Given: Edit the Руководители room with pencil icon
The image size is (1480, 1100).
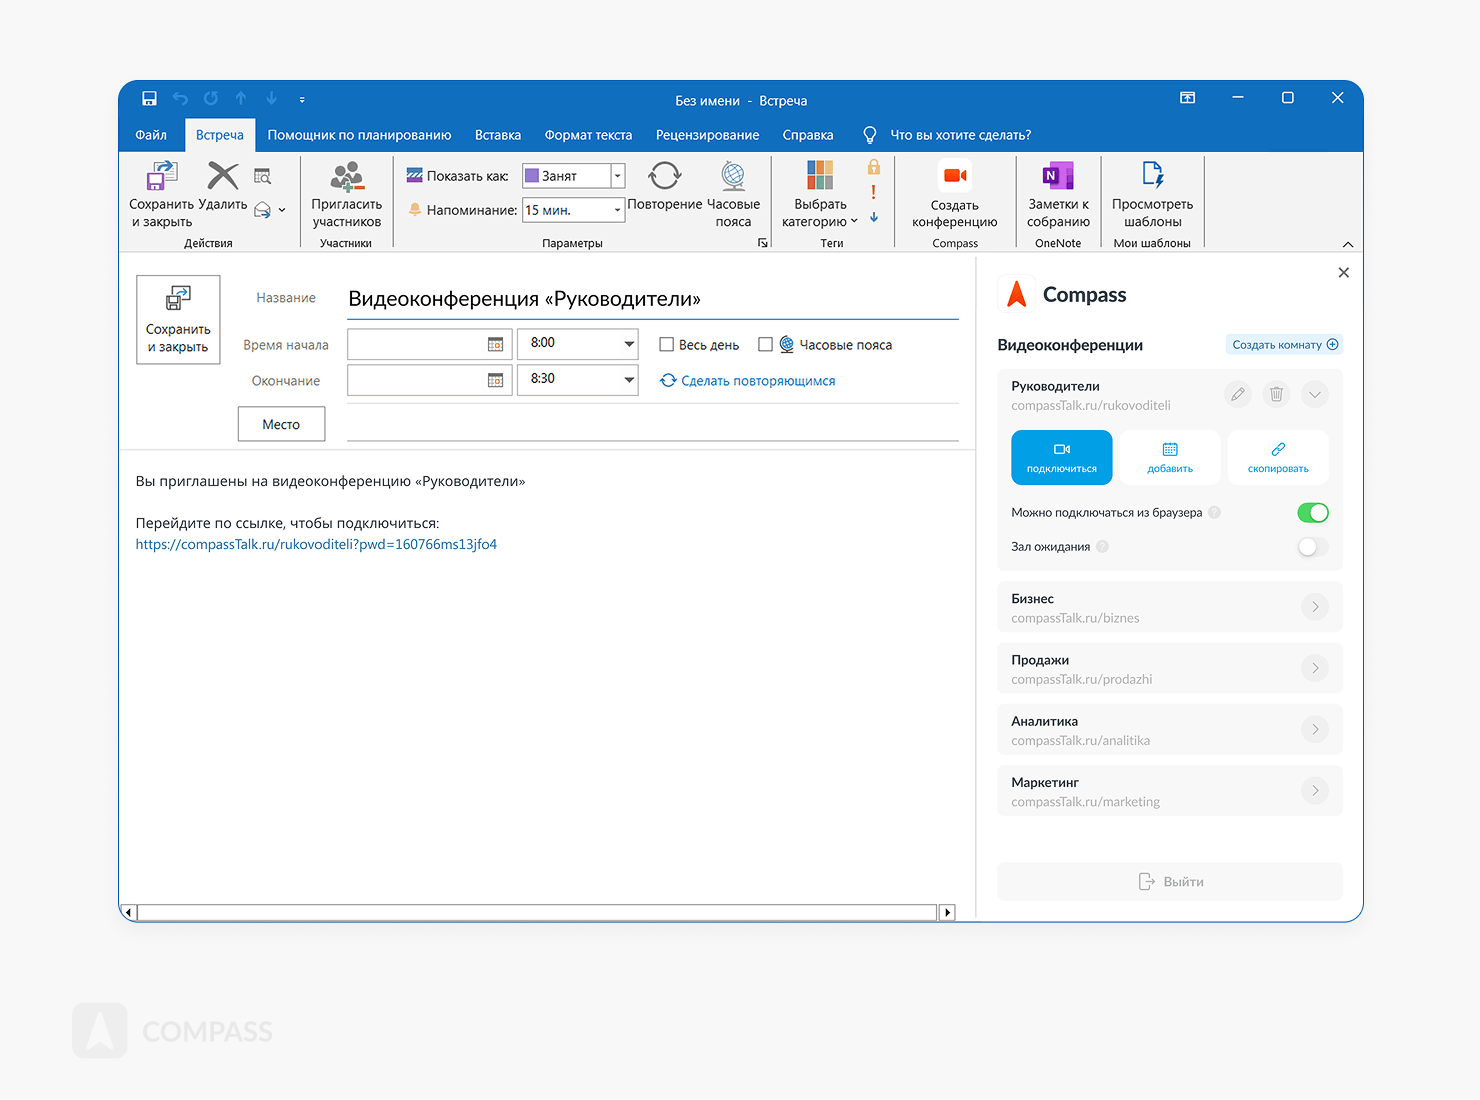Looking at the screenshot, I should click(1238, 394).
